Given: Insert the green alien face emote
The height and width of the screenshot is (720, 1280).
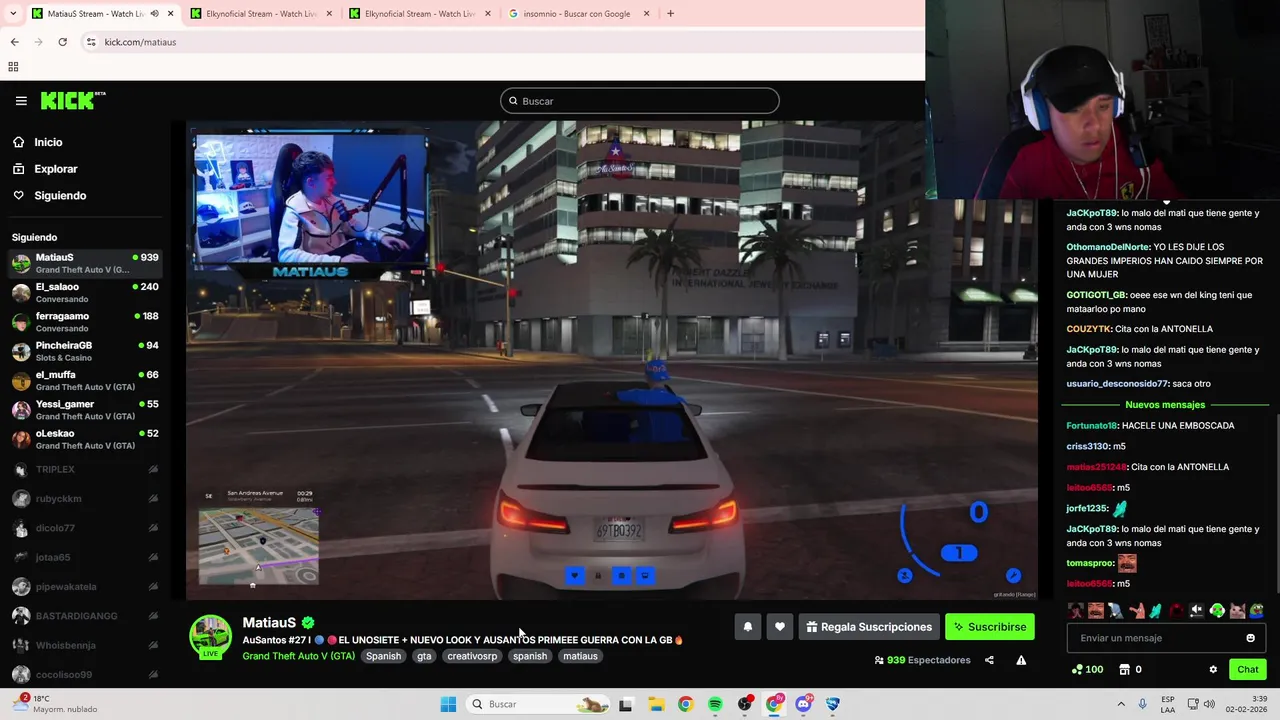Looking at the screenshot, I should pos(1217,611).
